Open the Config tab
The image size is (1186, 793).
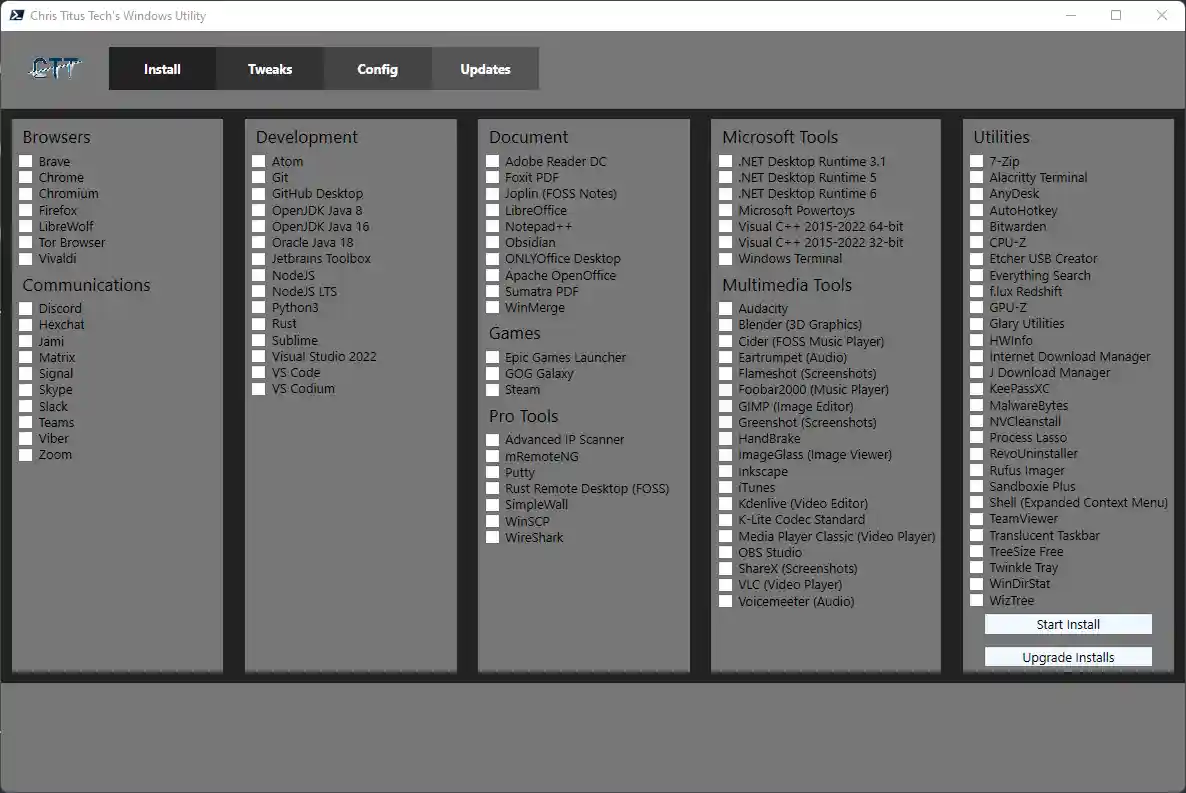[x=377, y=69]
